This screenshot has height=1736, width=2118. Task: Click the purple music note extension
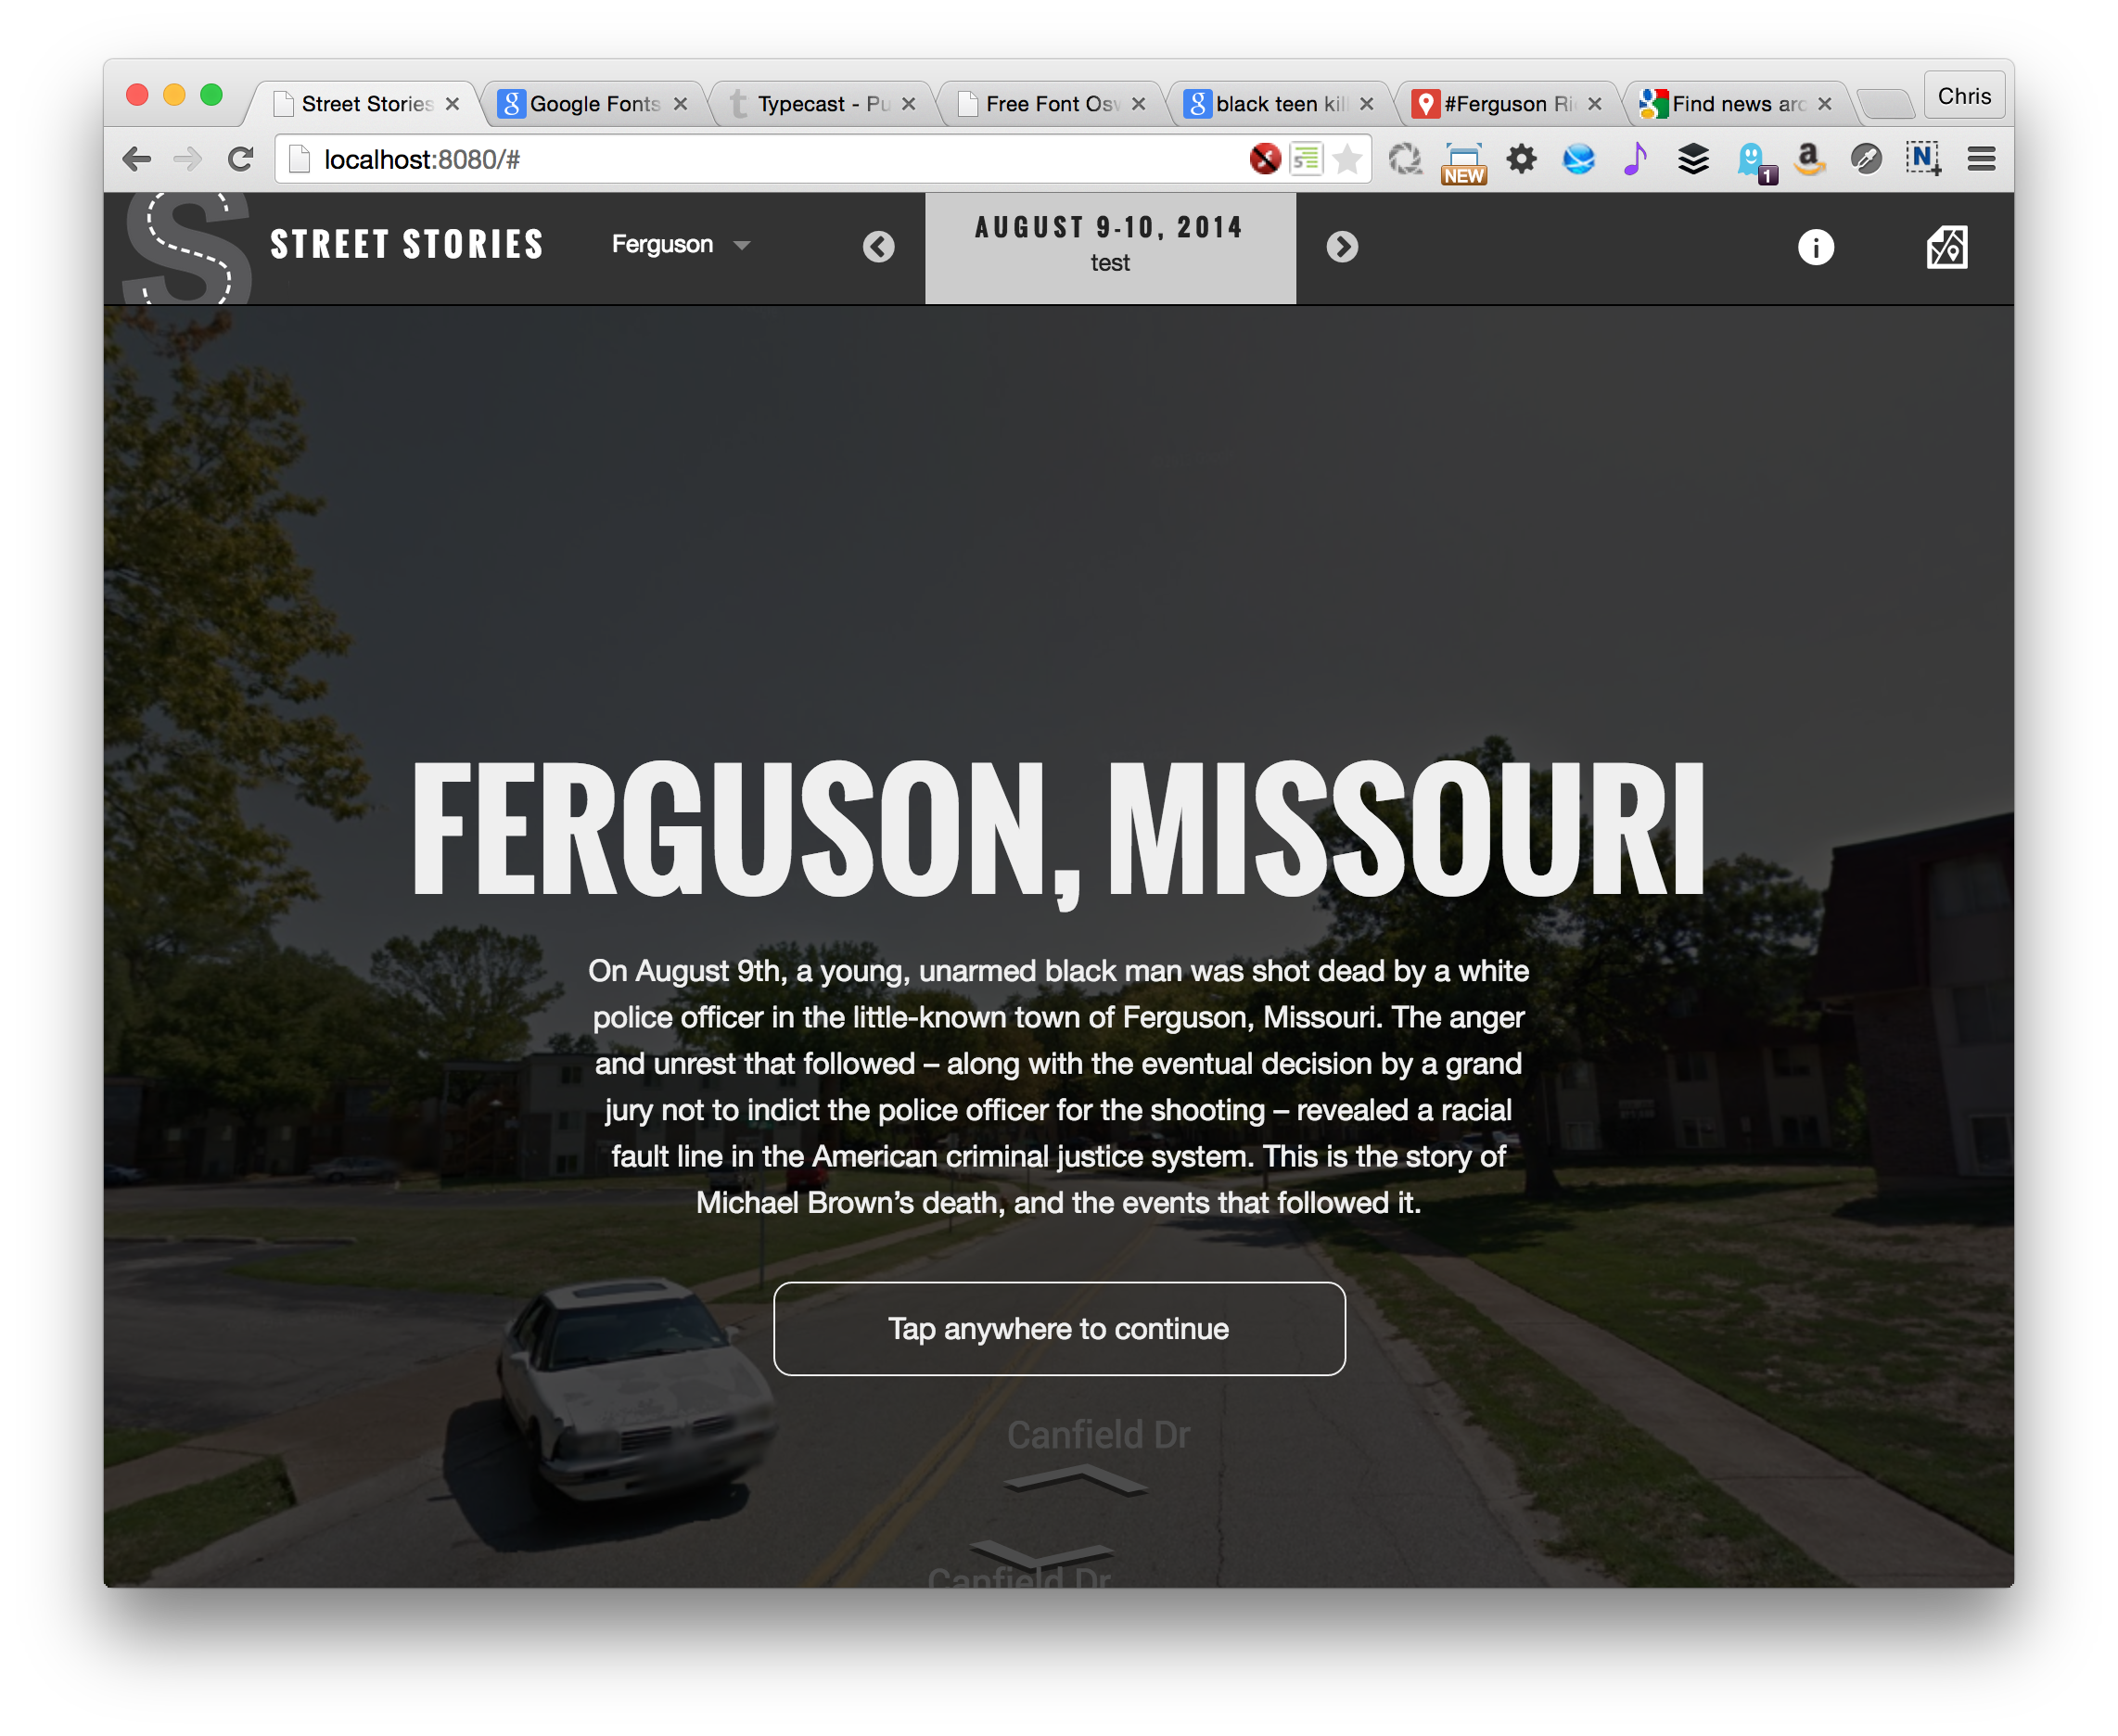pos(1635,159)
